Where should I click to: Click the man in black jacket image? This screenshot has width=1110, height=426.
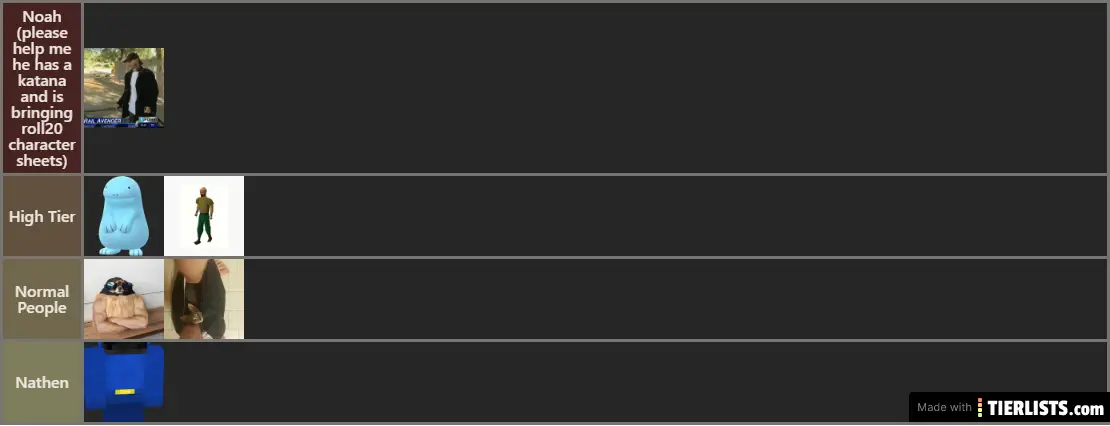click(124, 87)
